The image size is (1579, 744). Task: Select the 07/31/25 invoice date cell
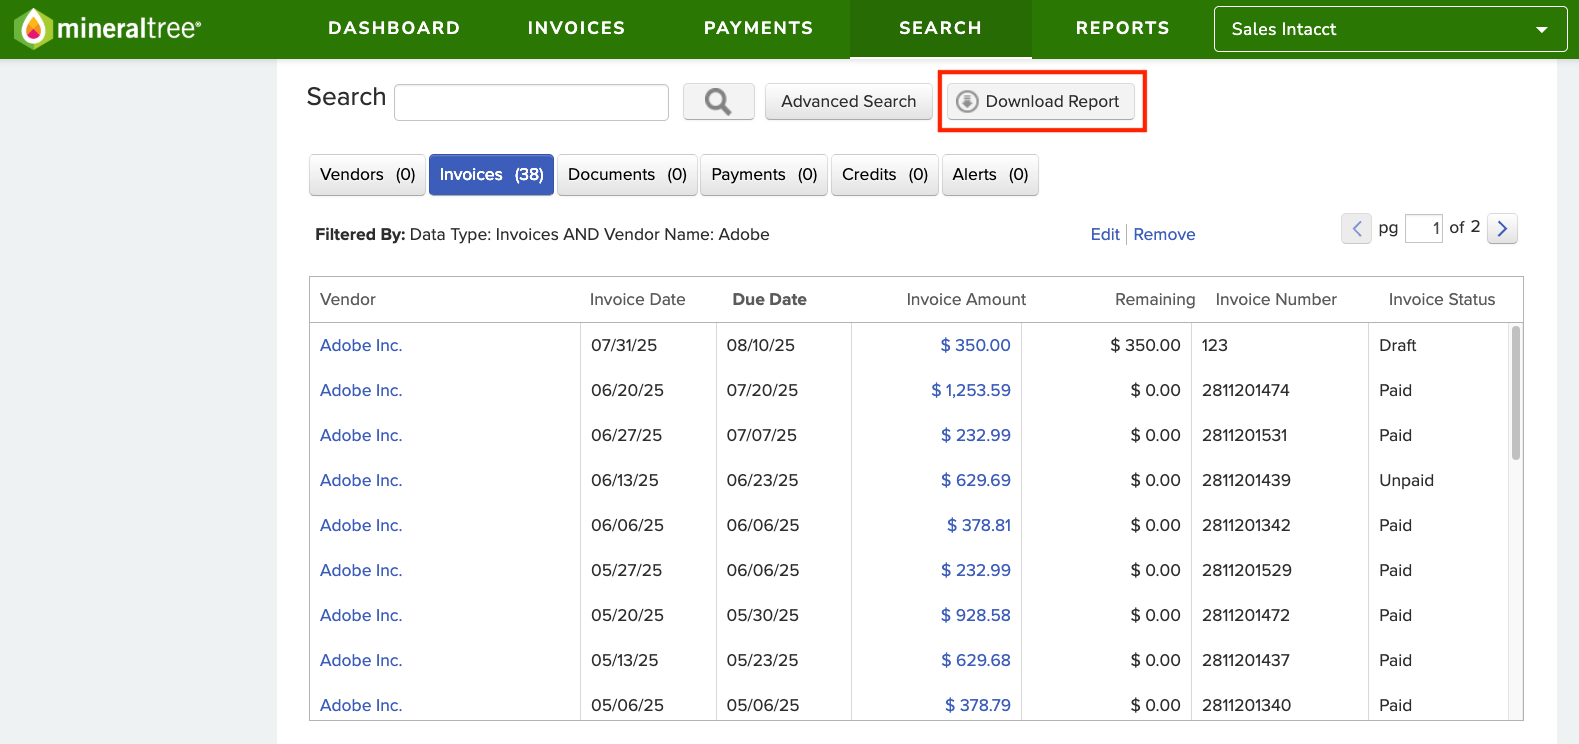[624, 345]
